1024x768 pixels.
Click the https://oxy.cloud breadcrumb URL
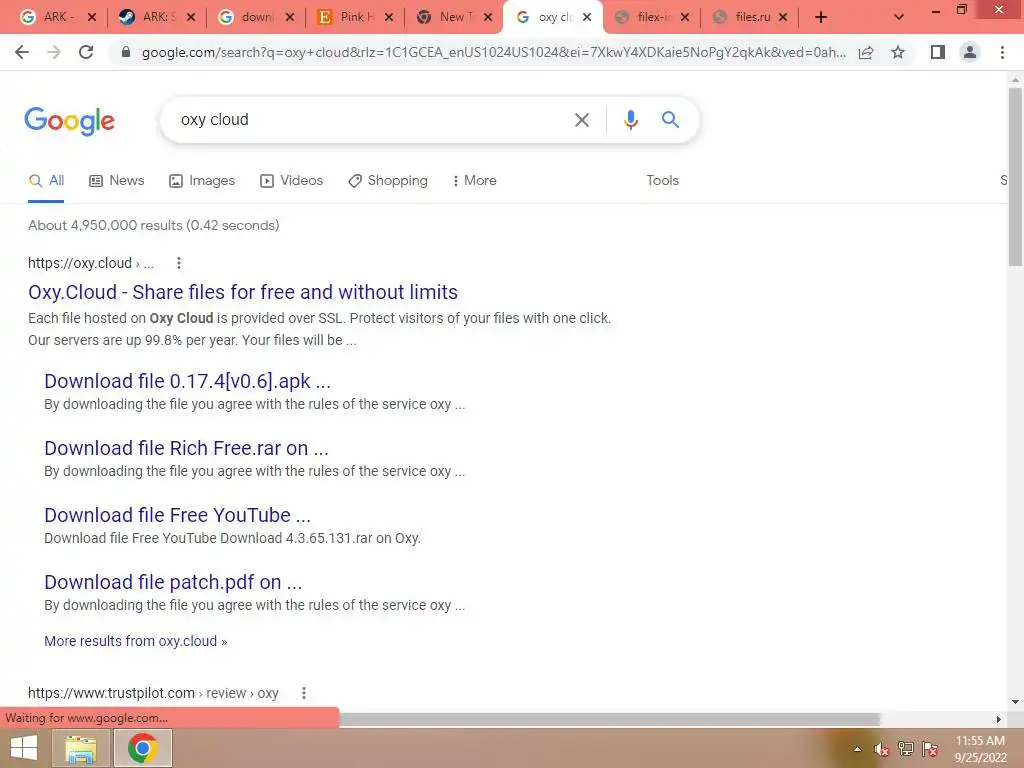(91, 263)
